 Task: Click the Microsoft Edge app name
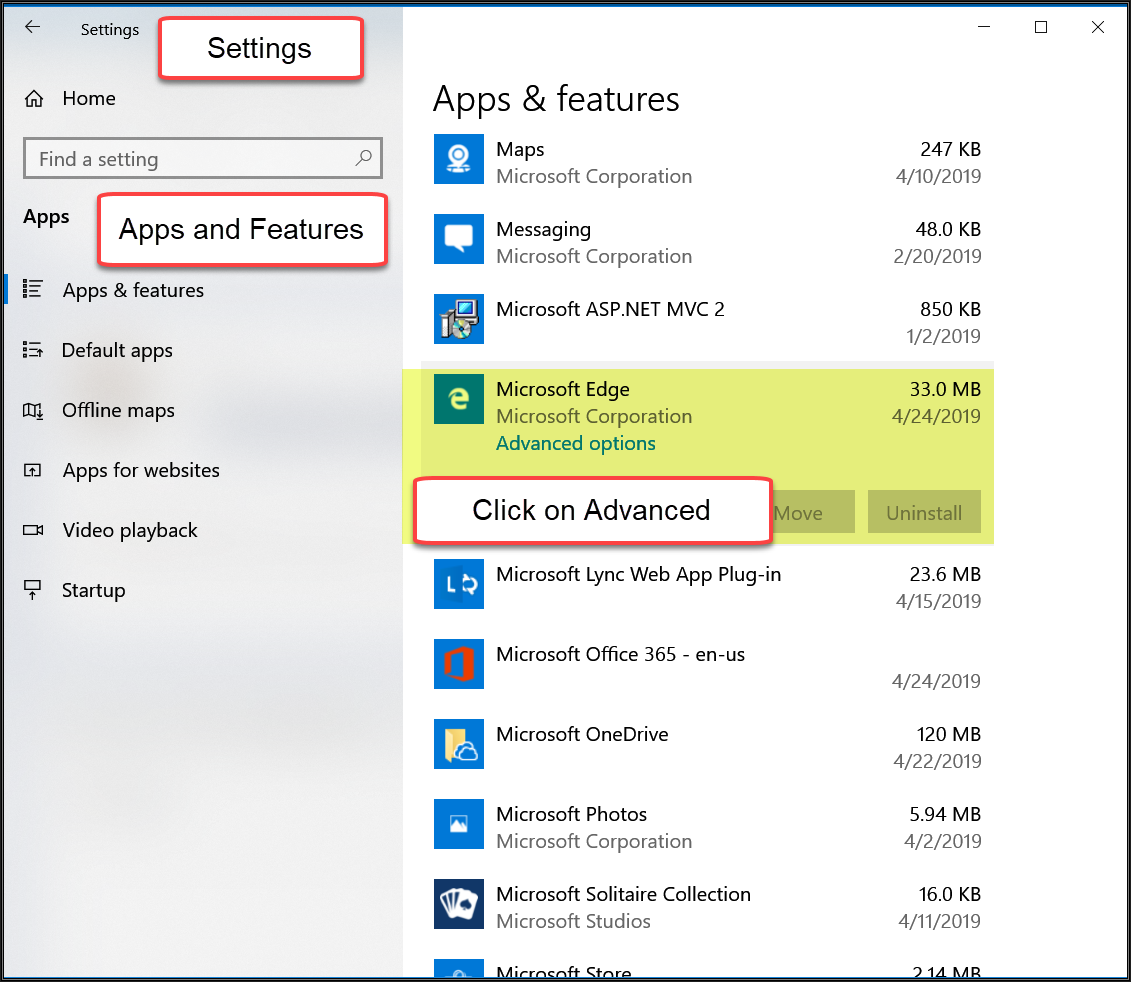coord(563,390)
